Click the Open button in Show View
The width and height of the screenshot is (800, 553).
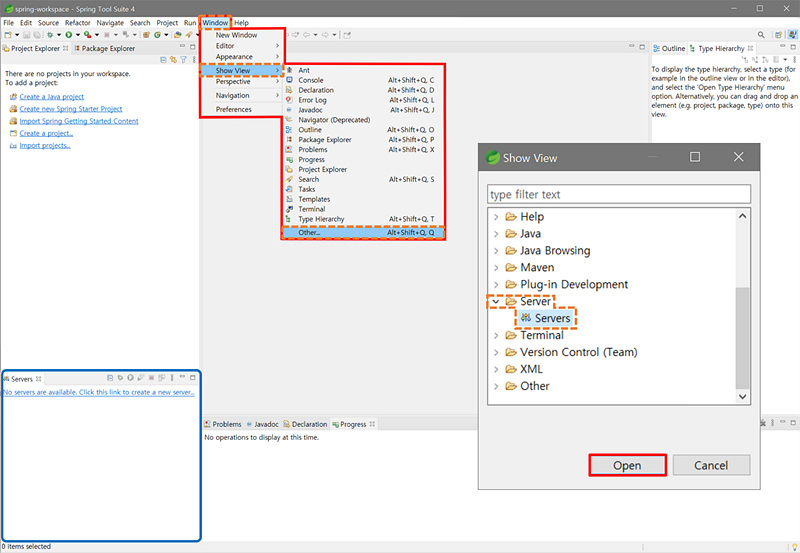(627, 465)
